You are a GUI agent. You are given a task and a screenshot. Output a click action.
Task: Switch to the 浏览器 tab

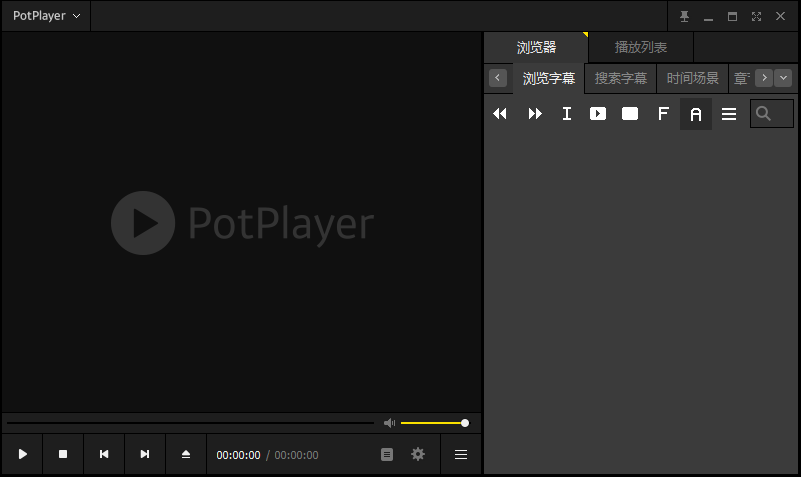tap(536, 47)
